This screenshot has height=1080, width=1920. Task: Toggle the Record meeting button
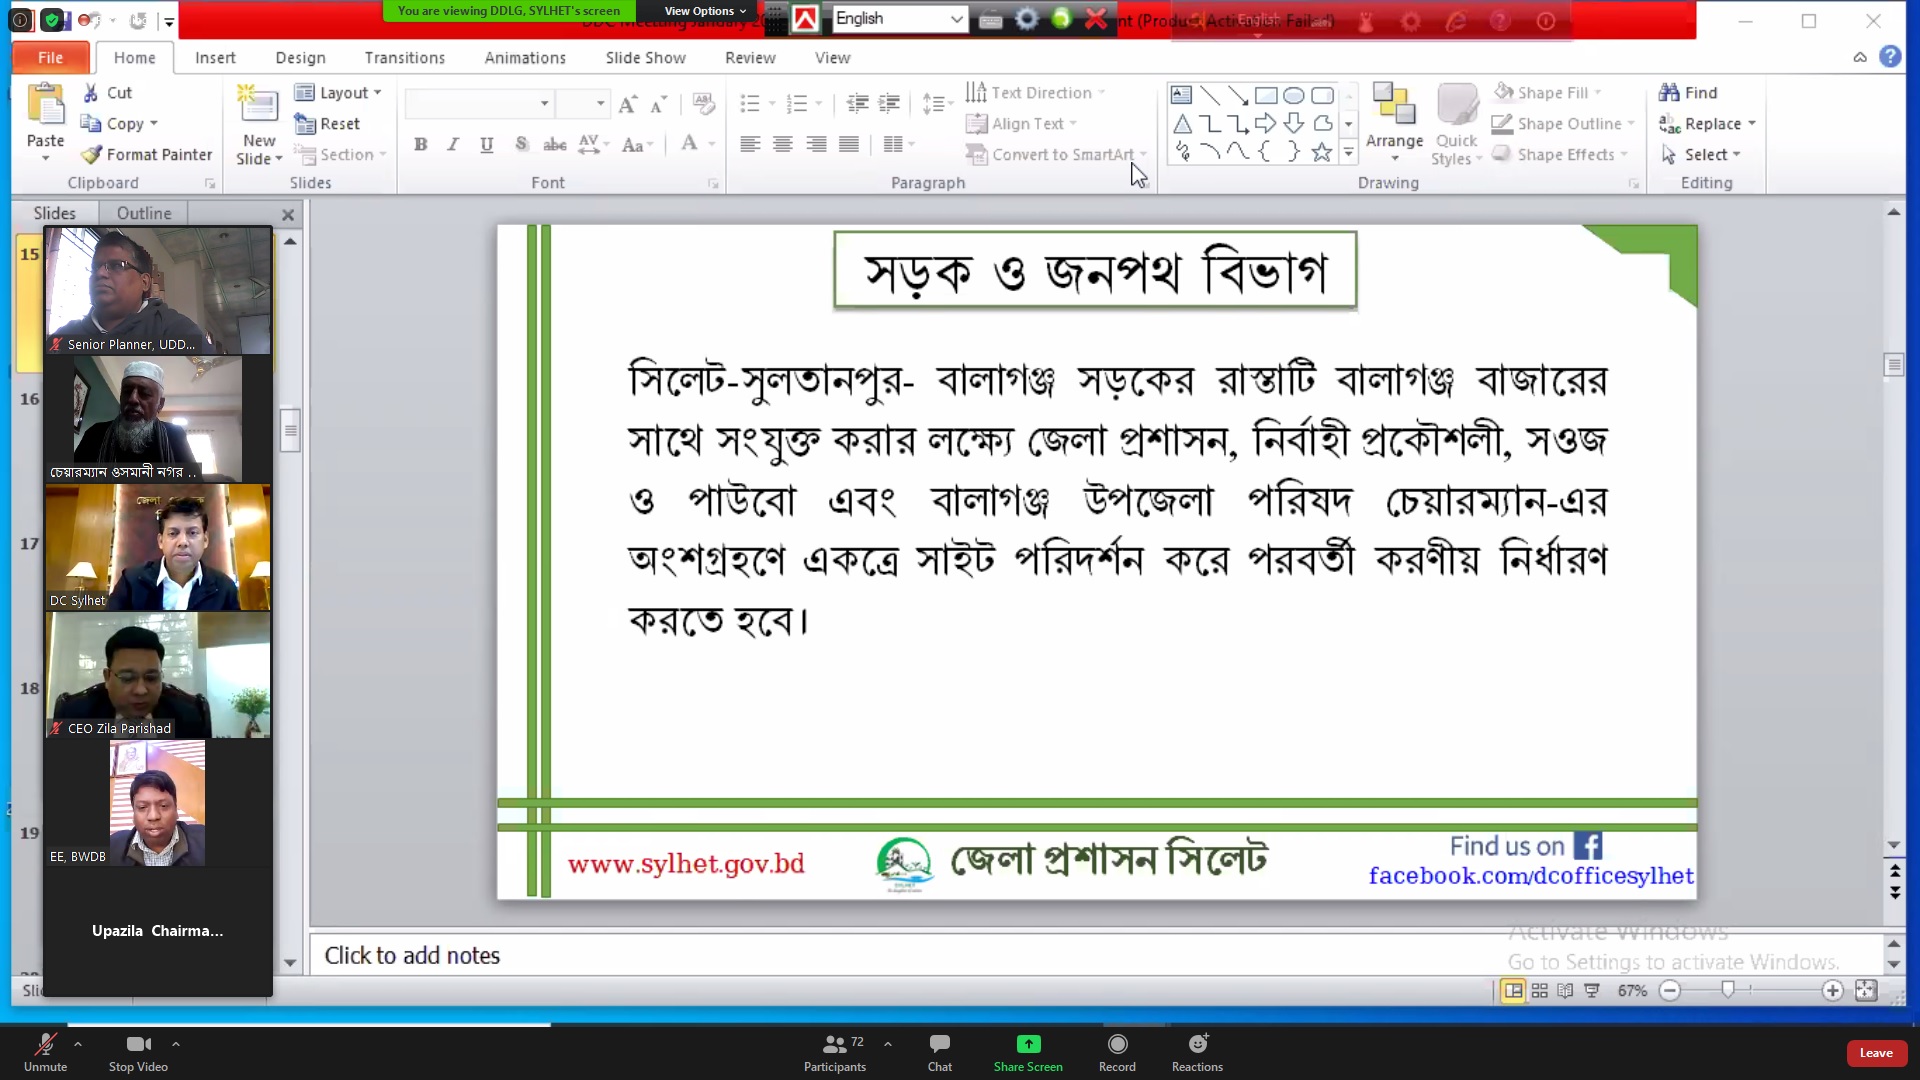coord(1117,1044)
